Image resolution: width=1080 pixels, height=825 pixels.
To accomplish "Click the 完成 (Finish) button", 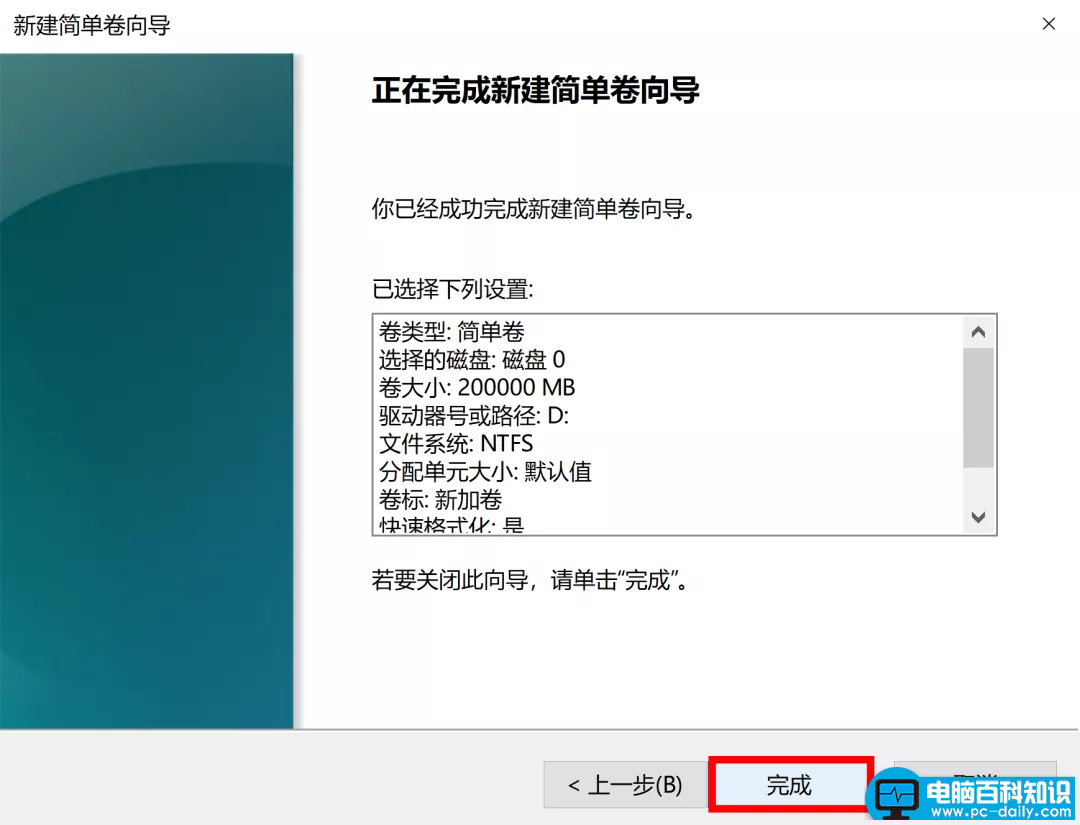I will click(x=790, y=784).
